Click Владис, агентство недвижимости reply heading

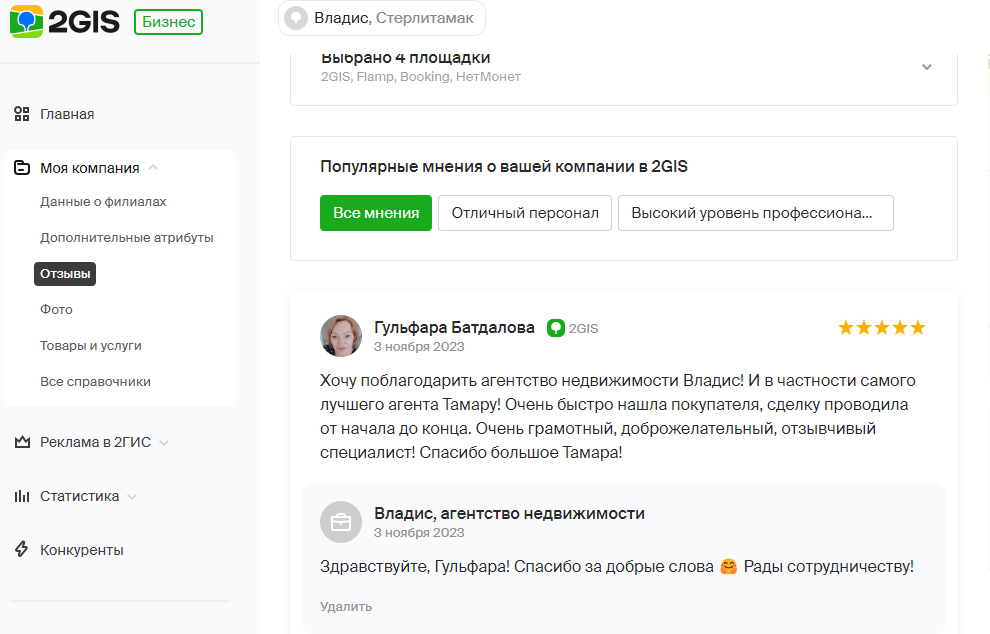click(509, 513)
